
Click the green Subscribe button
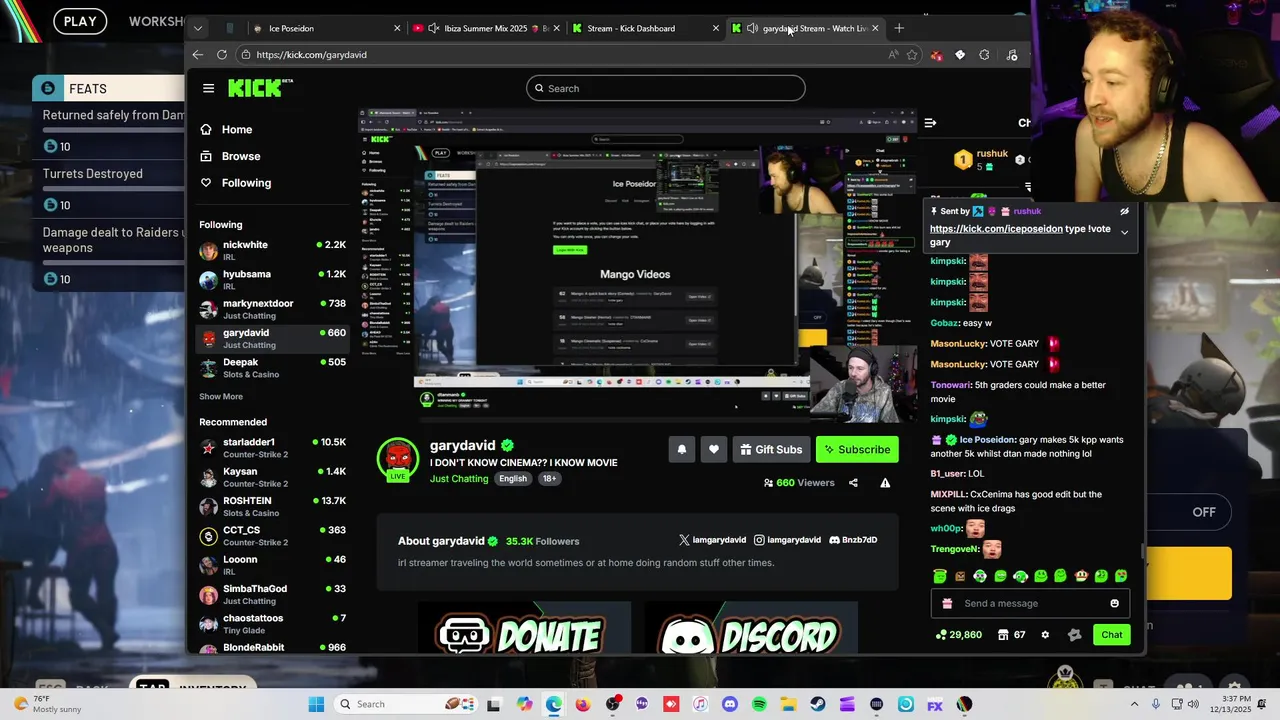coord(857,450)
